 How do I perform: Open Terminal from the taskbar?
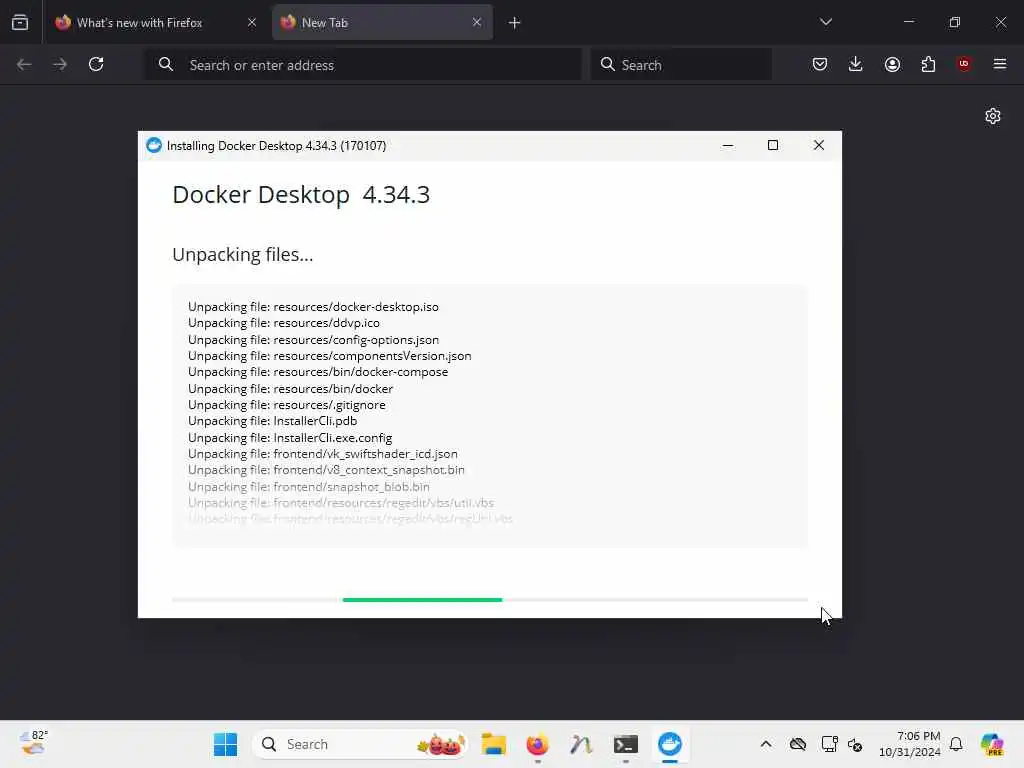[626, 744]
